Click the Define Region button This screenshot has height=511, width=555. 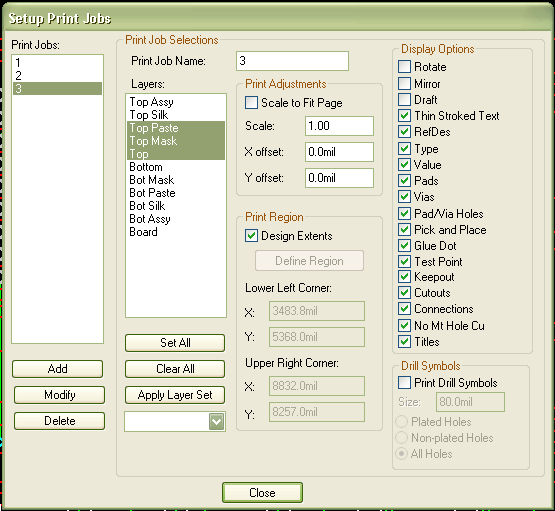pyautogui.click(x=309, y=261)
